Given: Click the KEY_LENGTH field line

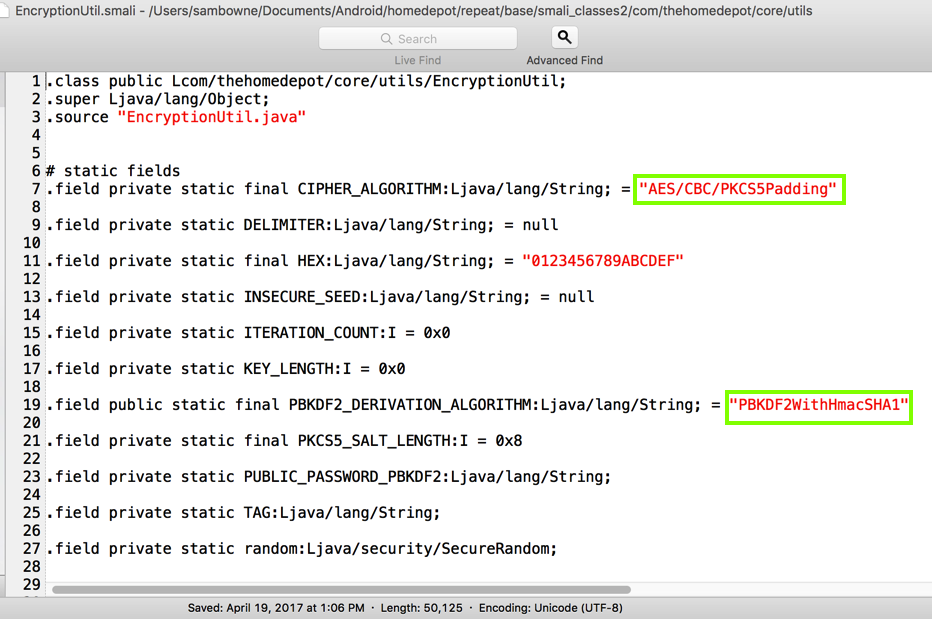Looking at the screenshot, I should pos(226,369).
